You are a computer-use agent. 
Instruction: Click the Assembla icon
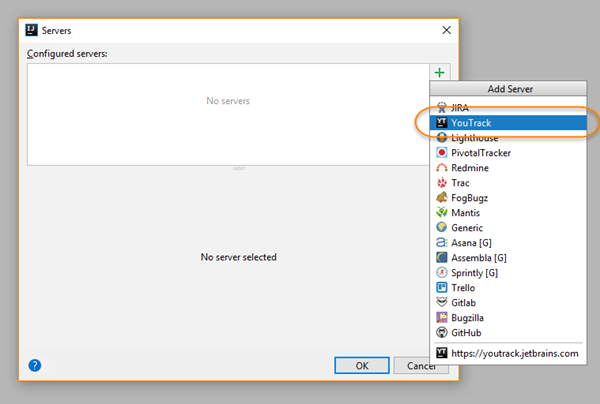(442, 257)
